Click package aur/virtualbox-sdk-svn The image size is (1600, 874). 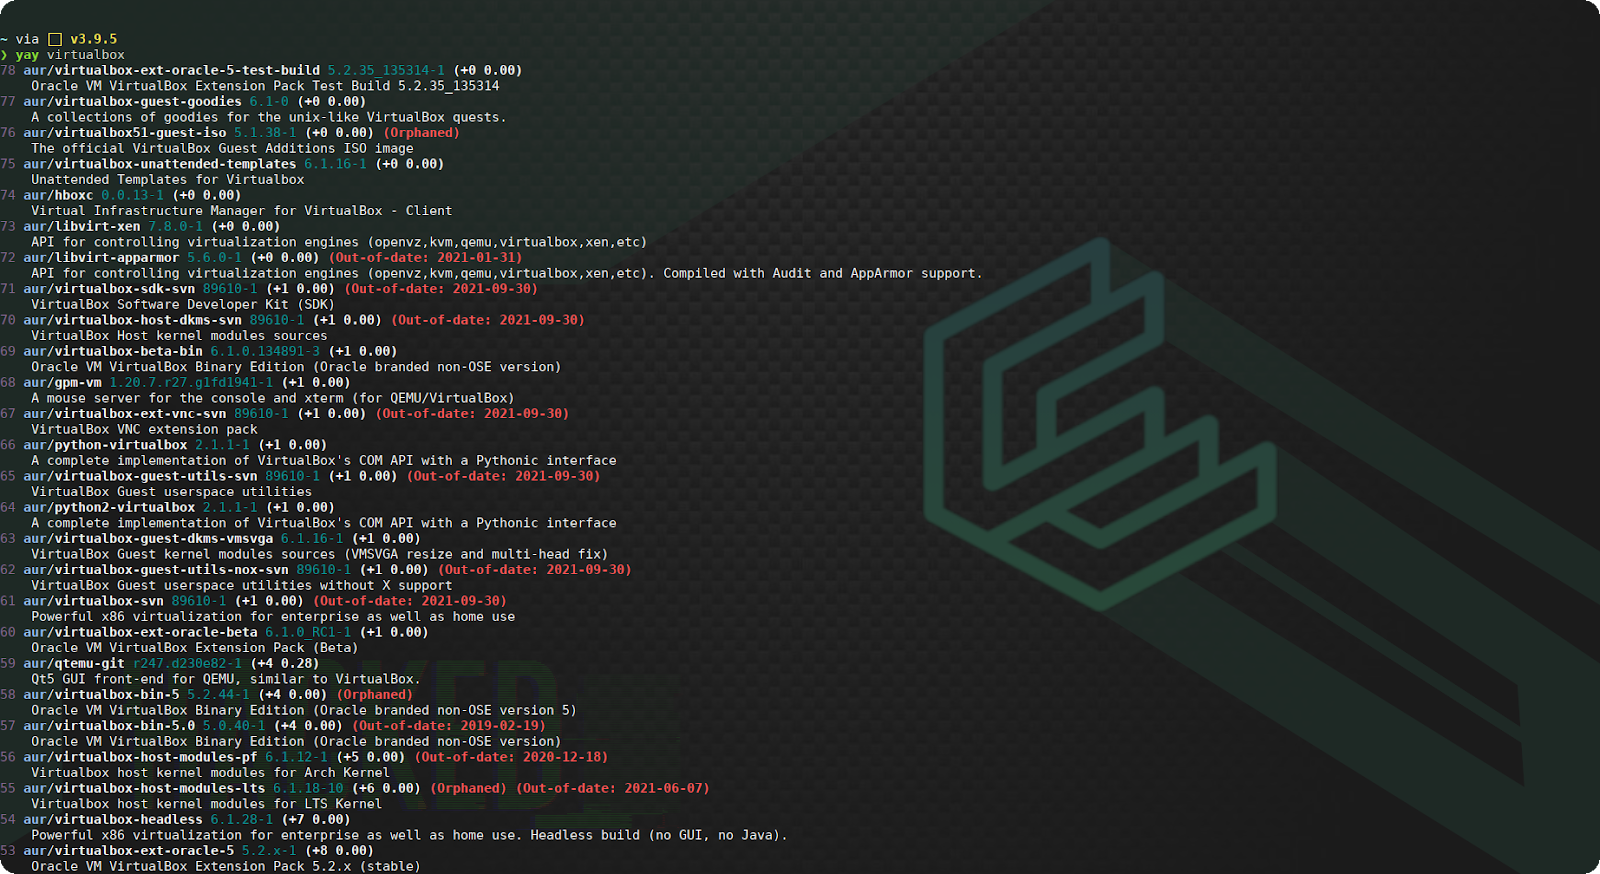109,288
